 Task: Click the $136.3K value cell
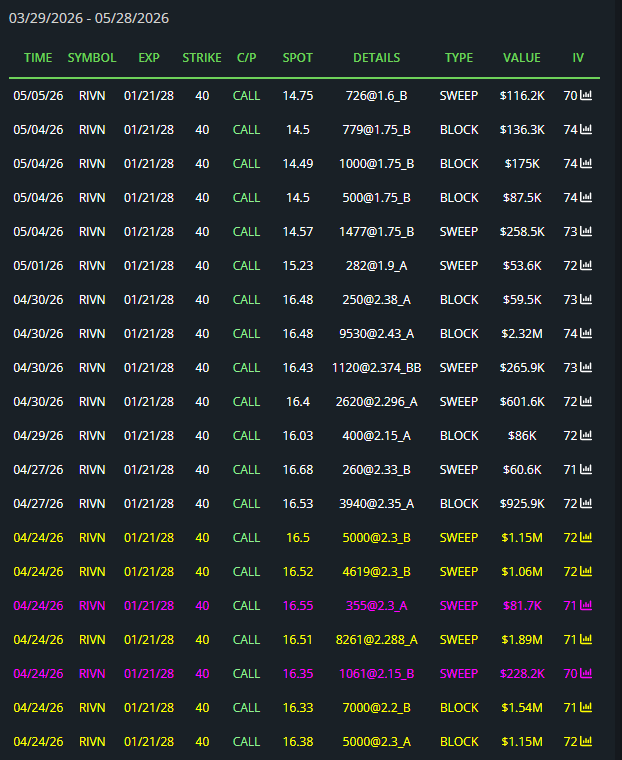tap(522, 129)
